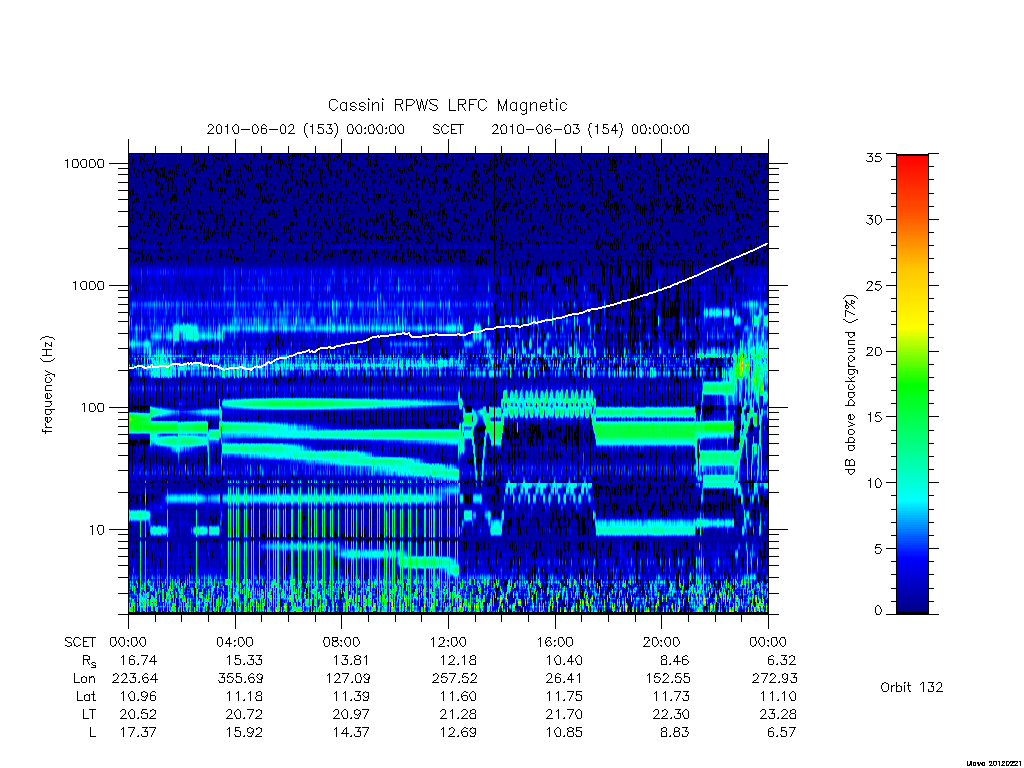Click the 16:00 SCET time label

[555, 642]
